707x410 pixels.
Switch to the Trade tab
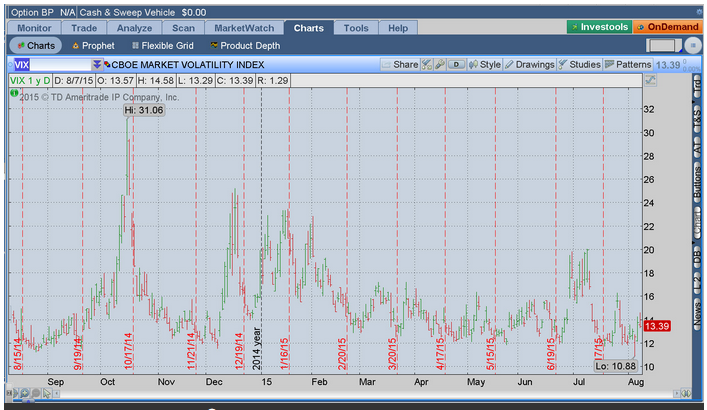(x=84, y=28)
